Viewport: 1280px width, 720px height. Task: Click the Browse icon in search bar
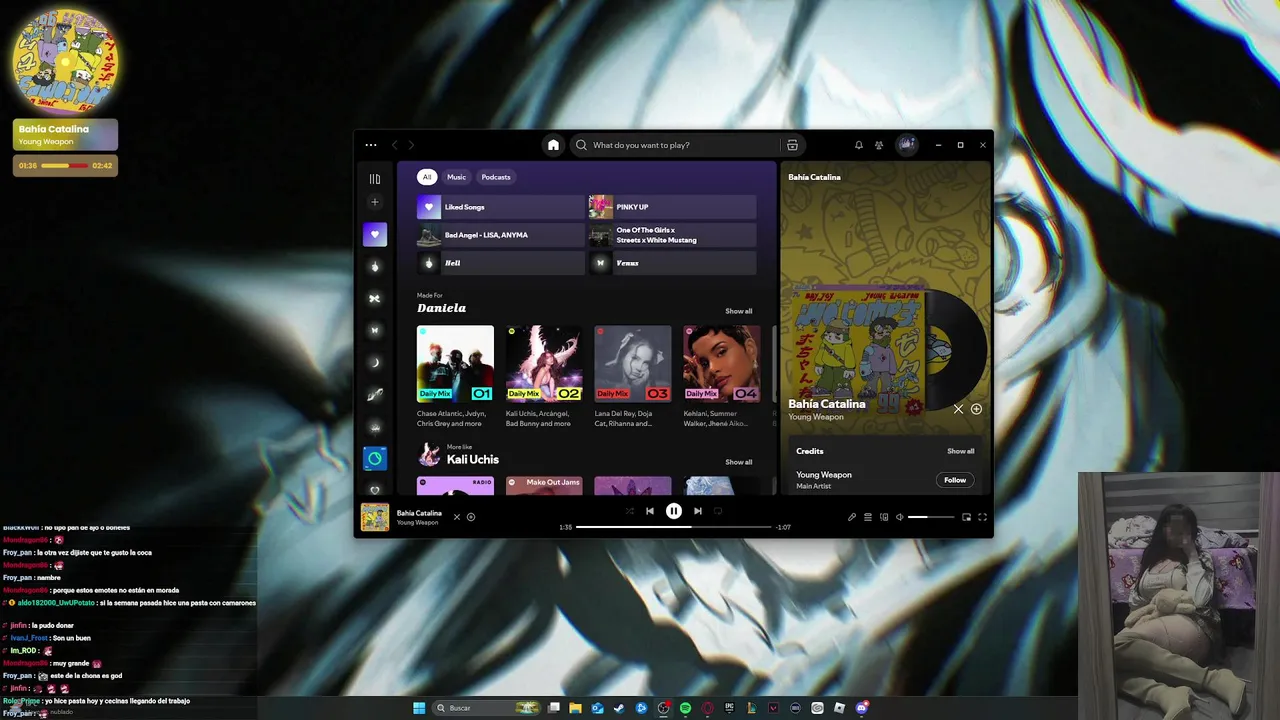click(x=792, y=145)
